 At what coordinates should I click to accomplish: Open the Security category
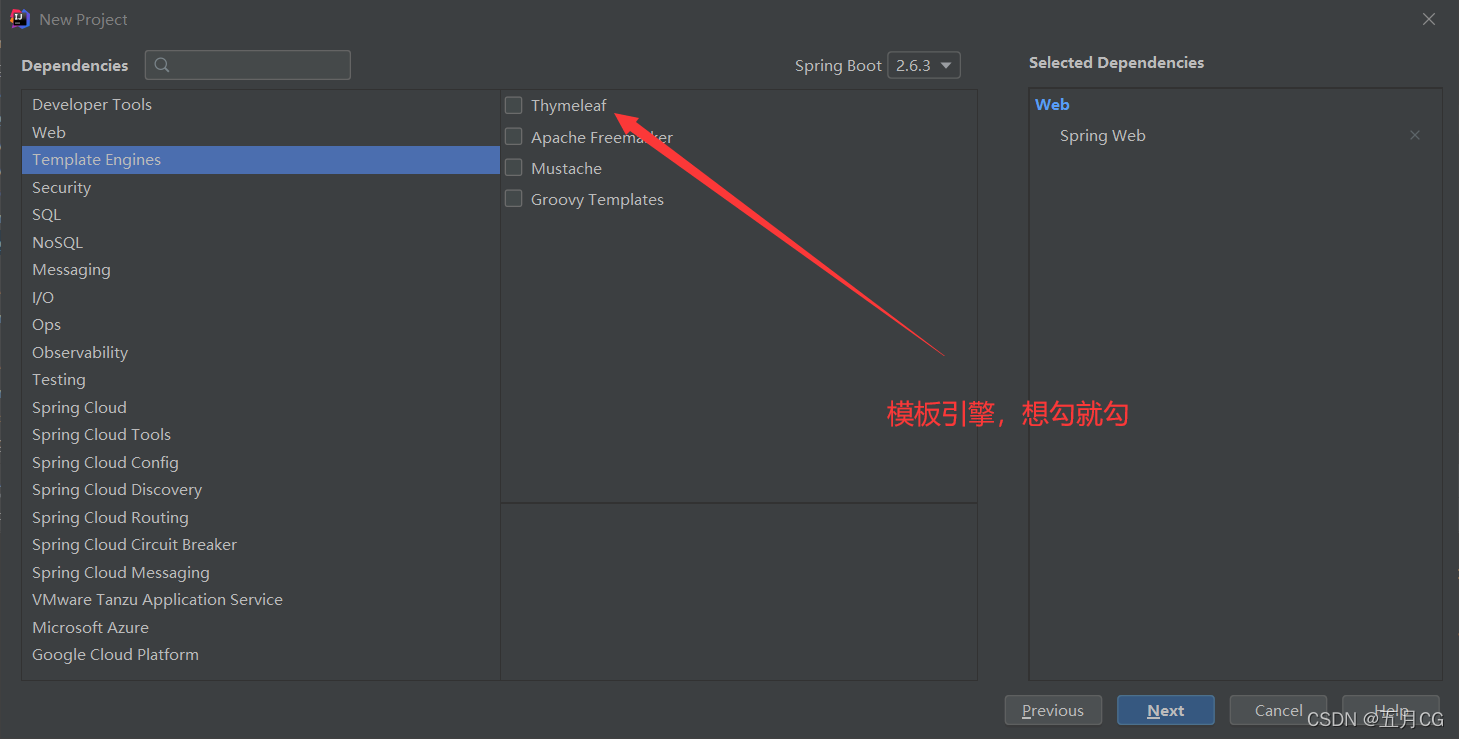pos(260,187)
